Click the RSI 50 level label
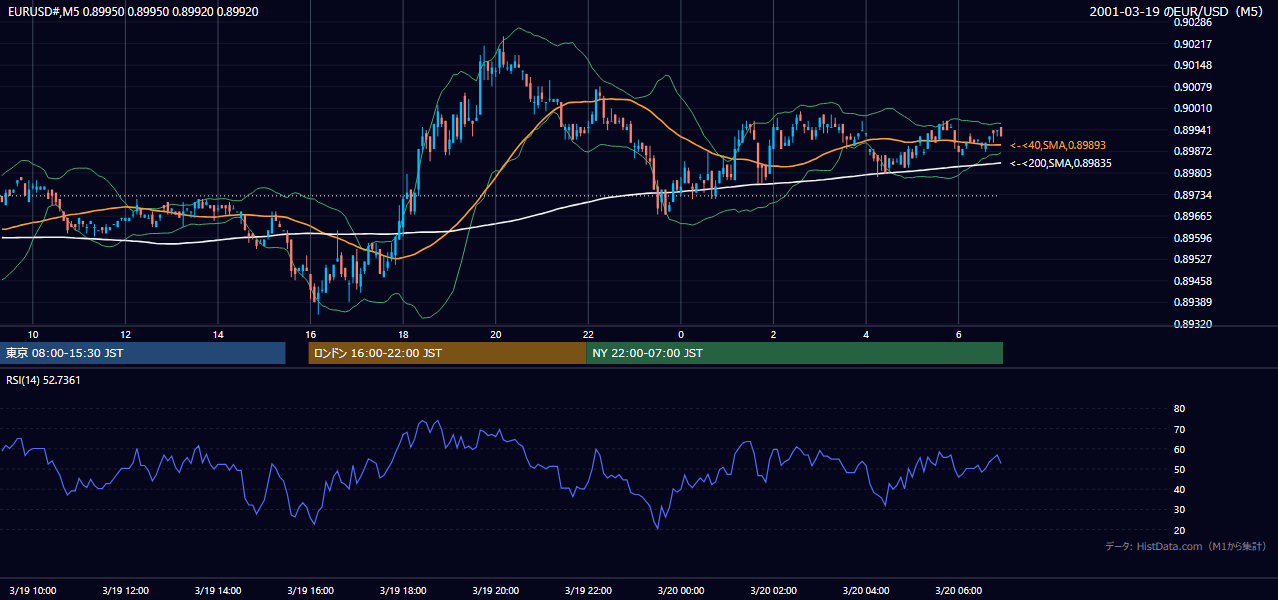1278x600 pixels. 1179,469
